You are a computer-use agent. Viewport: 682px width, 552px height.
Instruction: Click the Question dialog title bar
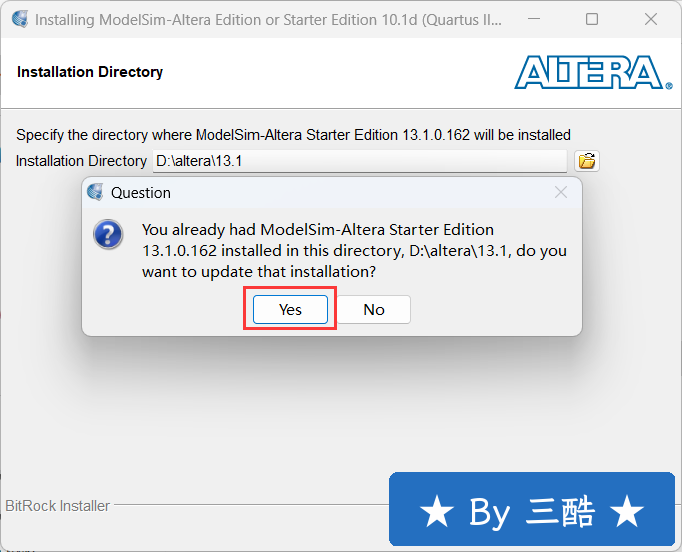click(332, 192)
